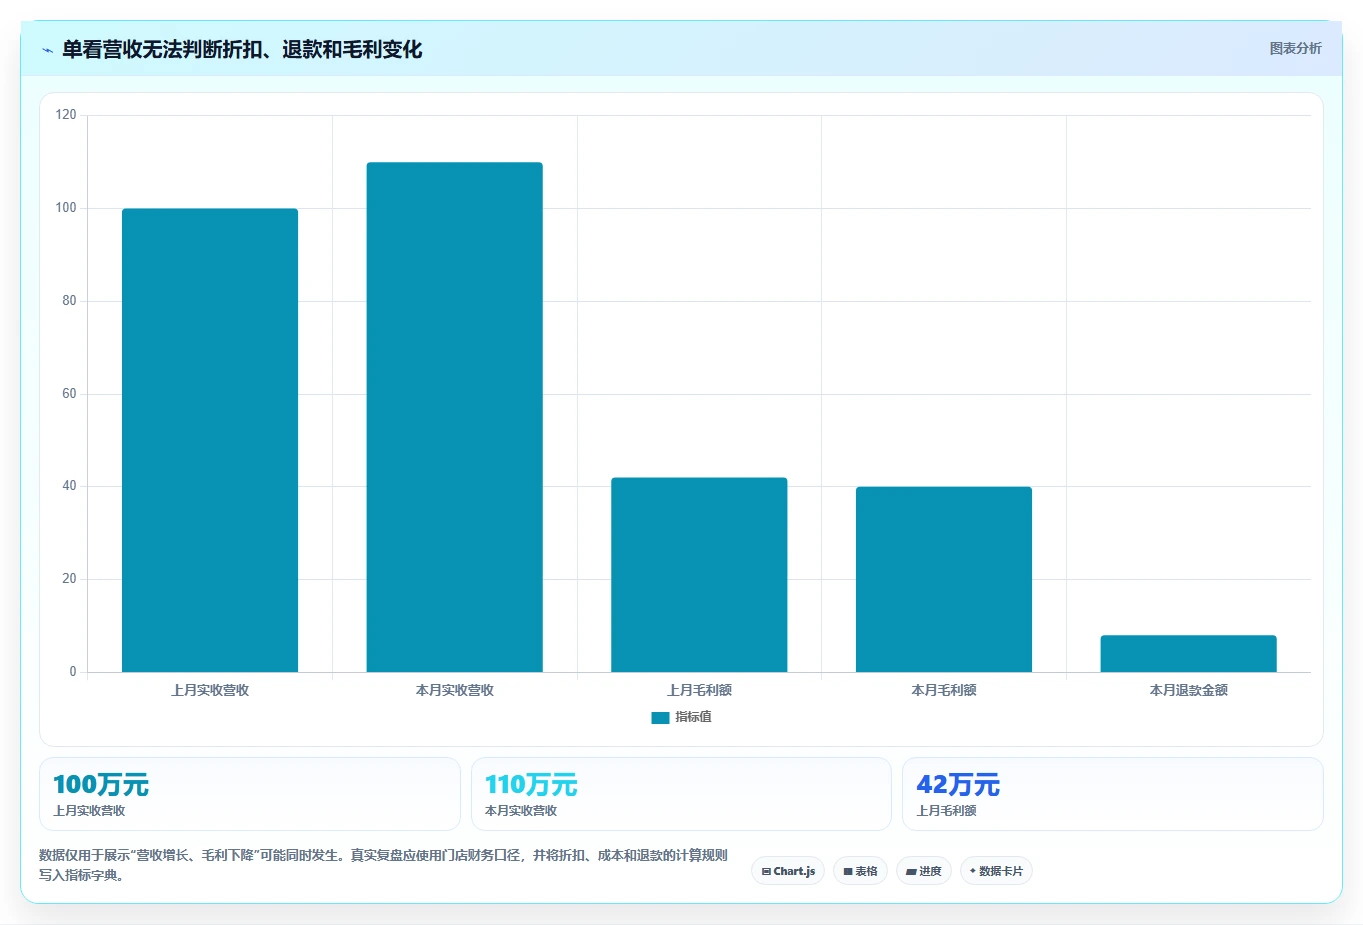The image size is (1363, 925).
Task: Open the 42万元 data card
Action: (x=1113, y=794)
